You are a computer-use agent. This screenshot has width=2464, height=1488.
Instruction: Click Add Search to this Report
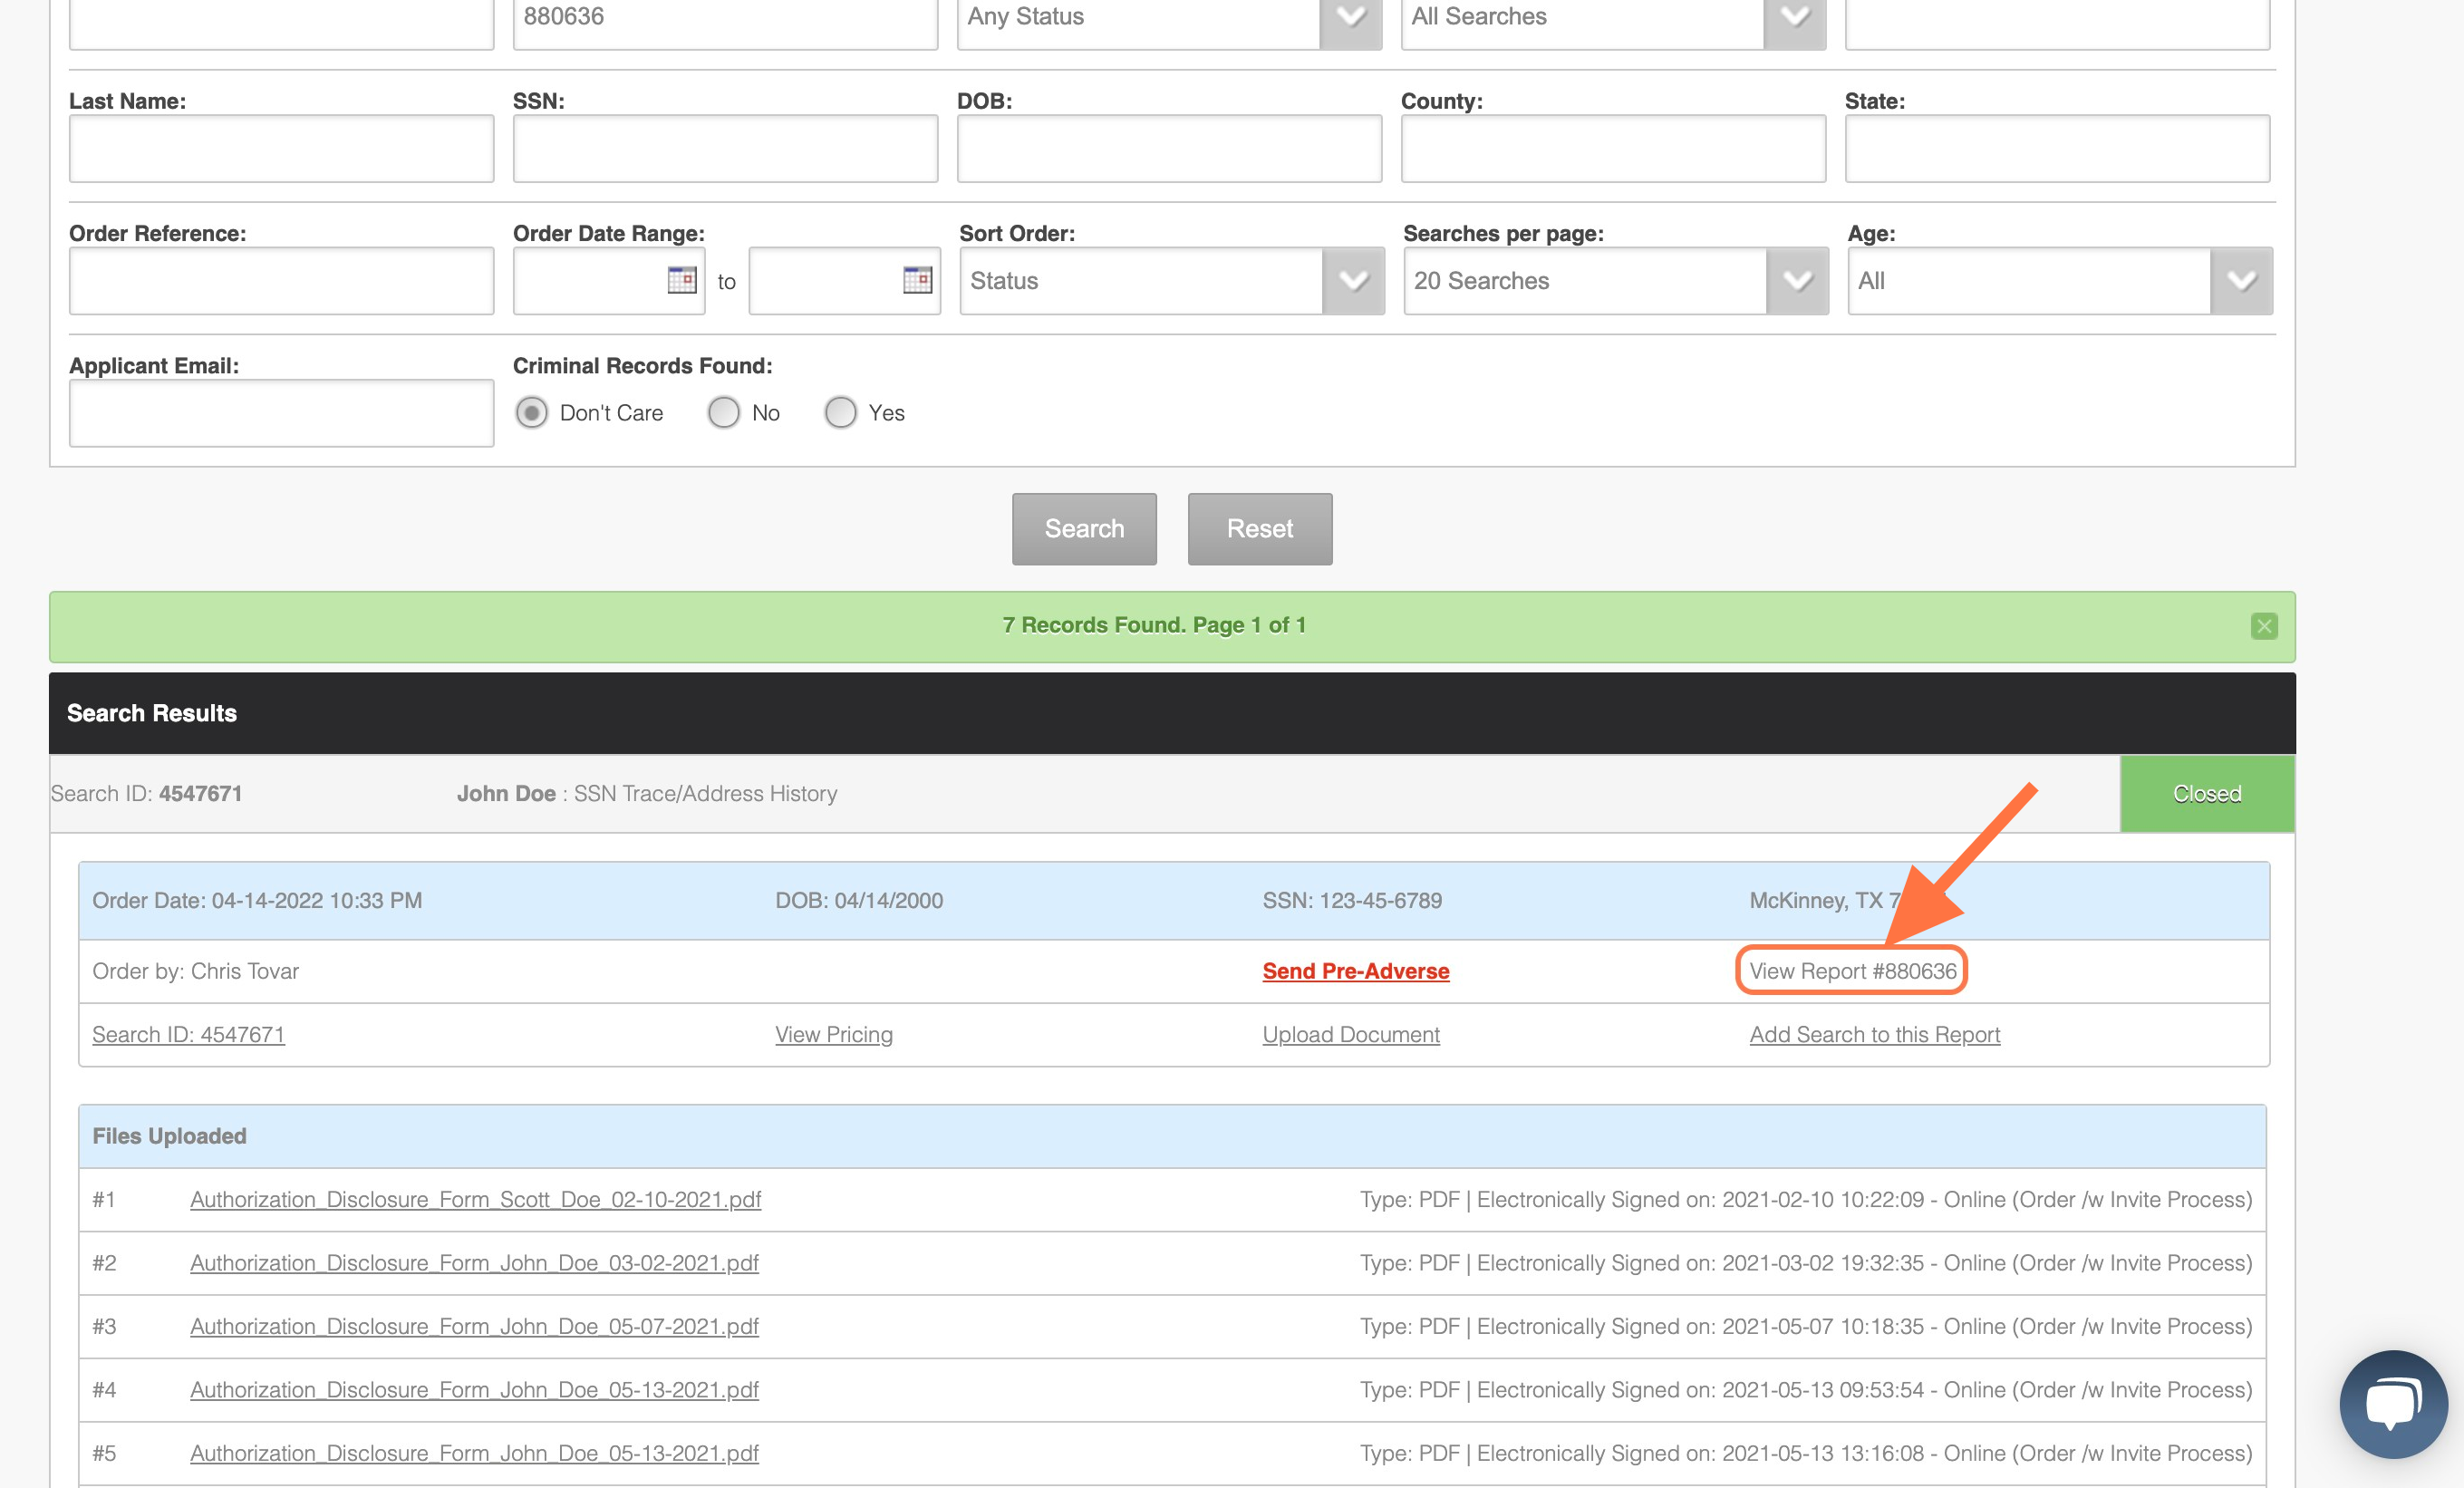click(1875, 1035)
